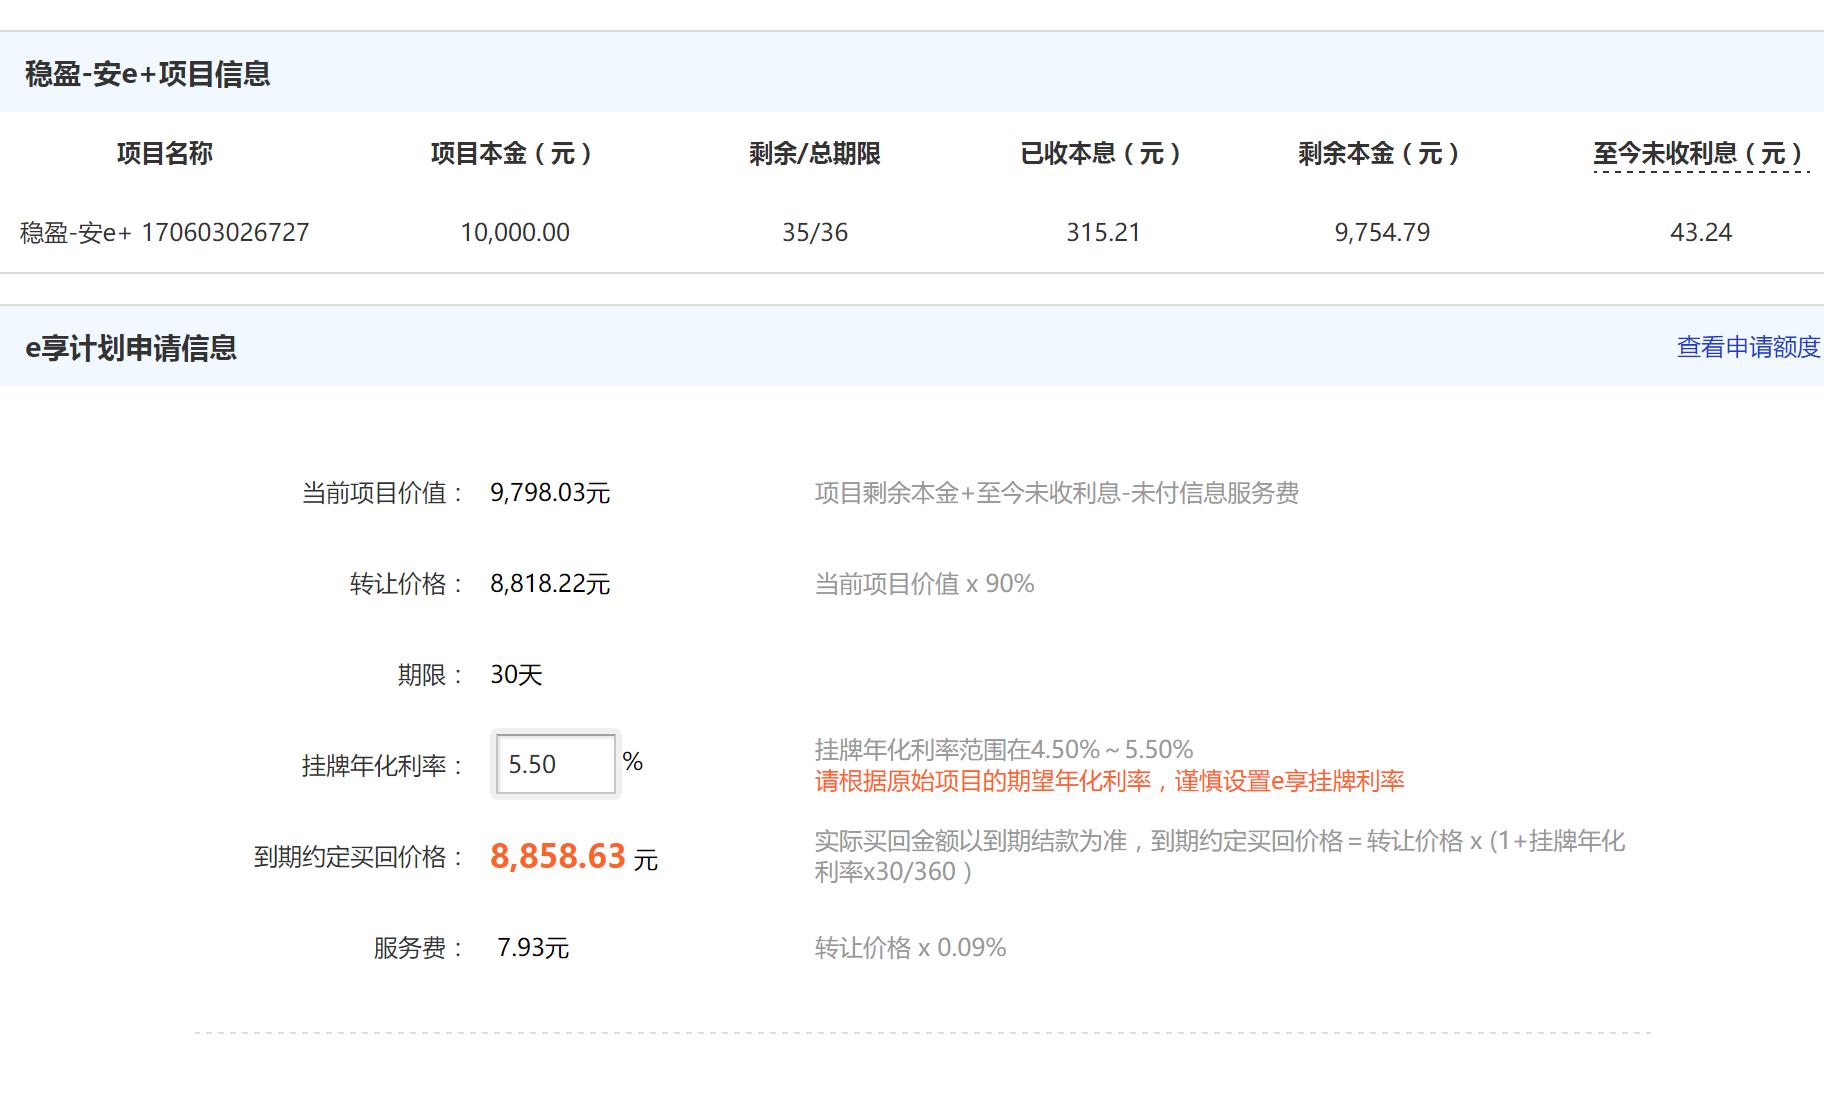Screen dimensions: 1824x1114
Task: Click the project name 稳盈-安e+ 170603026727
Action: 163,232
